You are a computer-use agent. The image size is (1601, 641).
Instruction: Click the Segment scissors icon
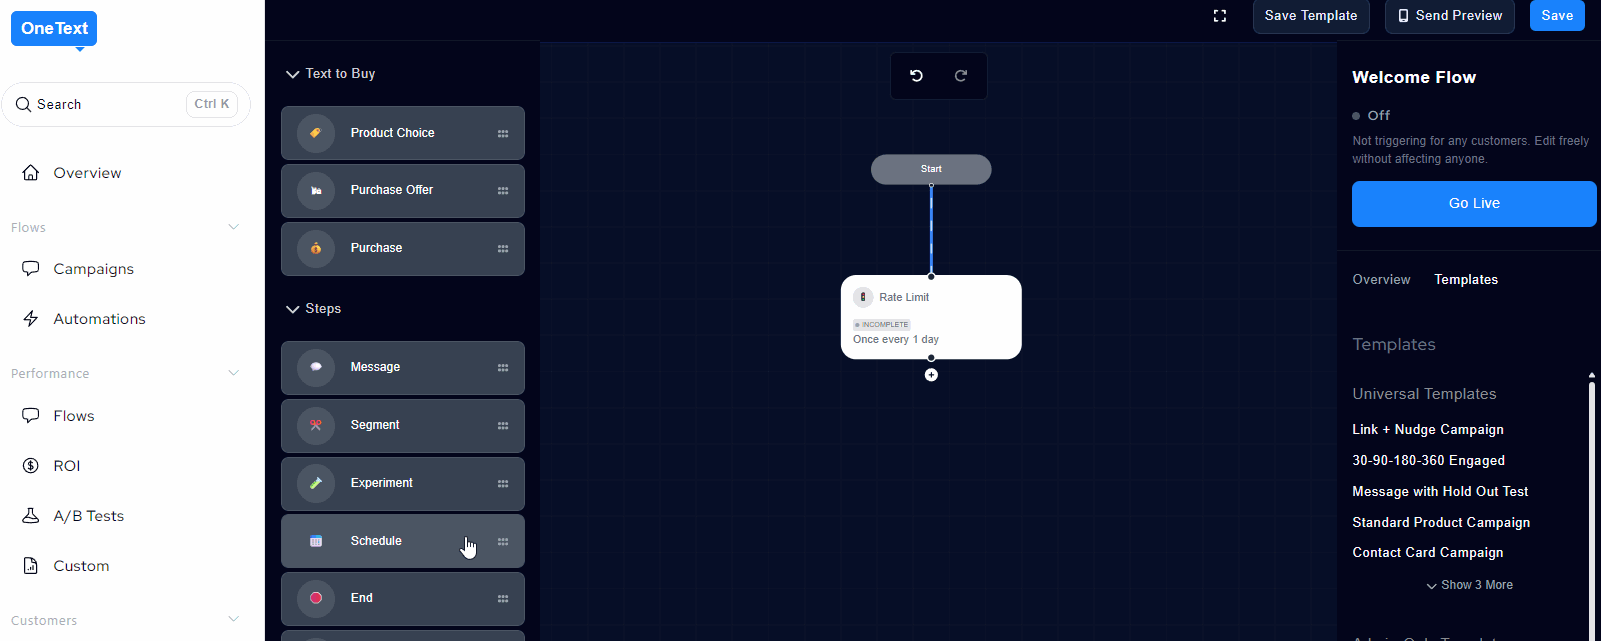(316, 426)
